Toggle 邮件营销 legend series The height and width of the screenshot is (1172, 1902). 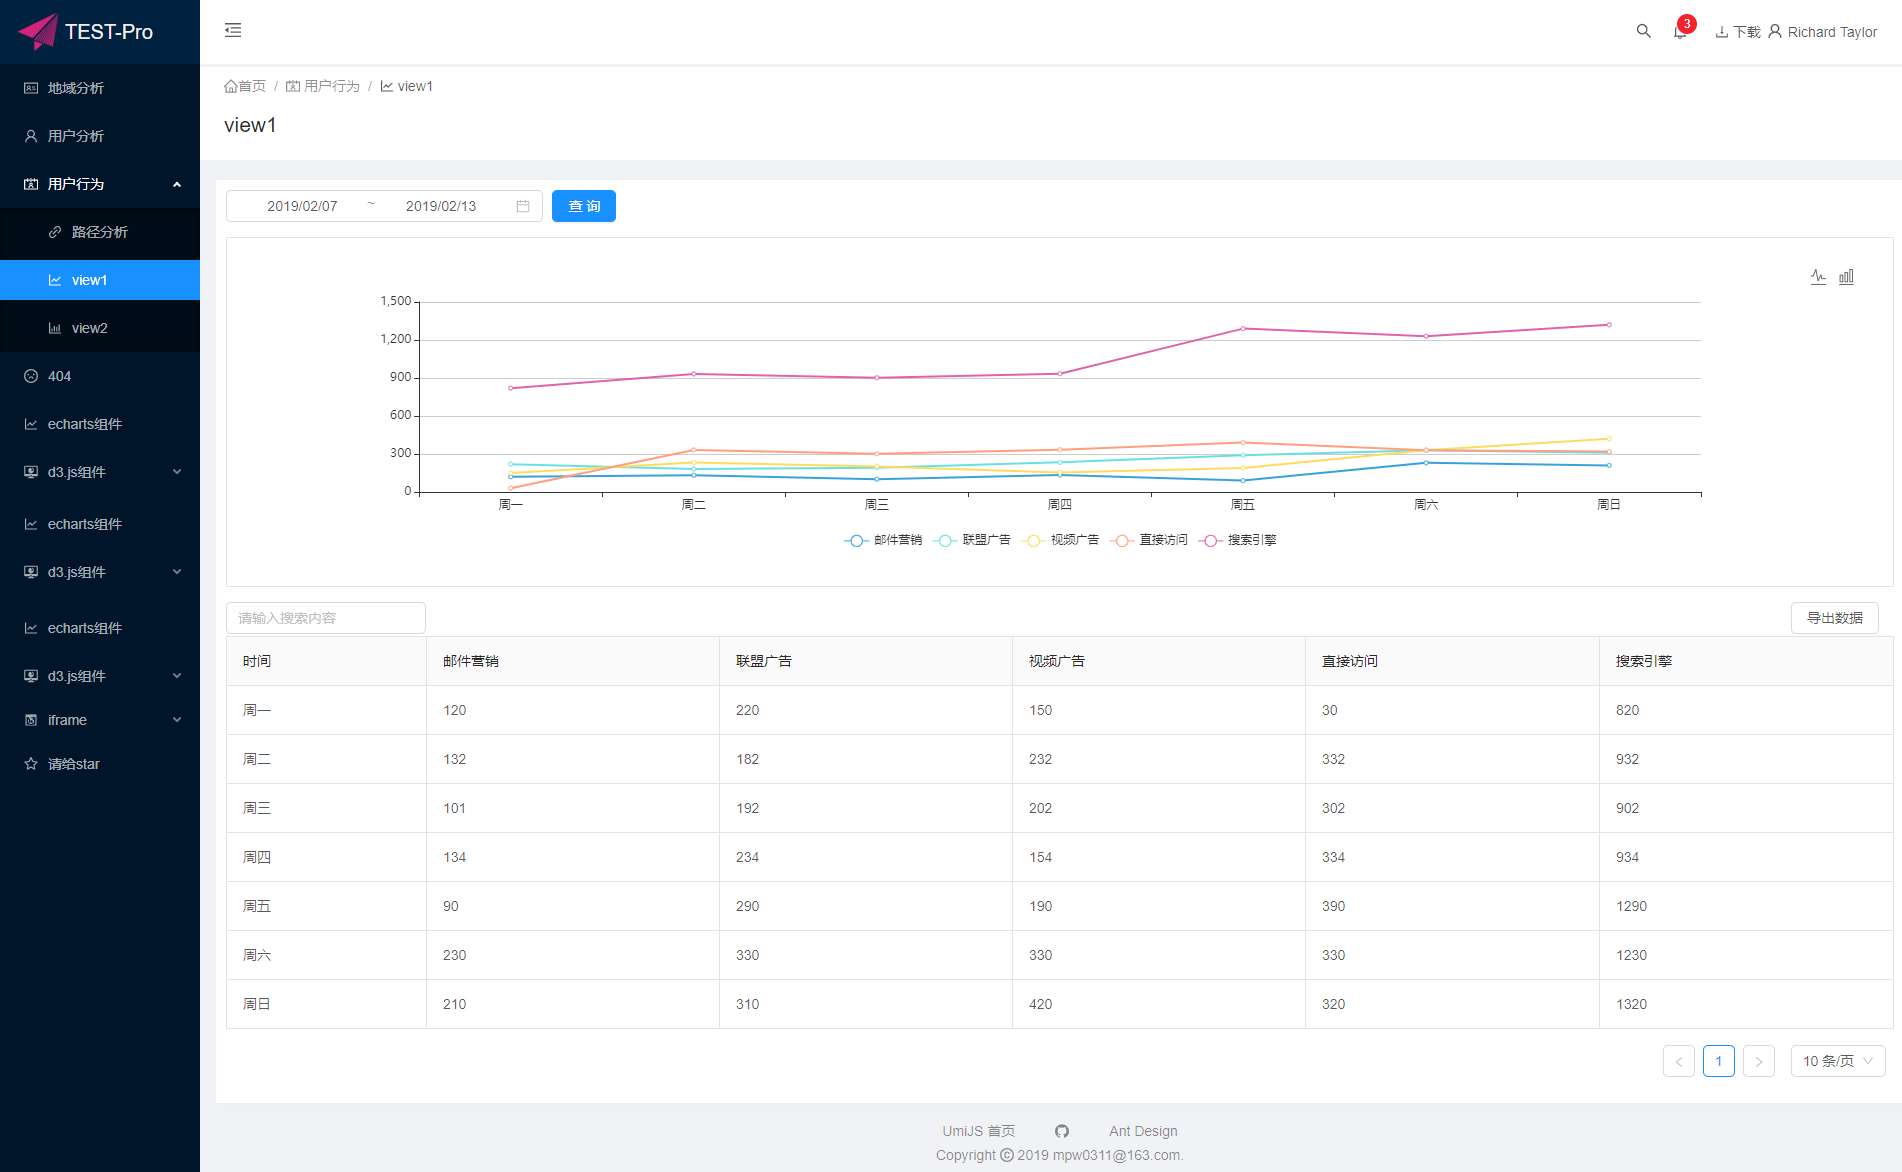(x=883, y=540)
